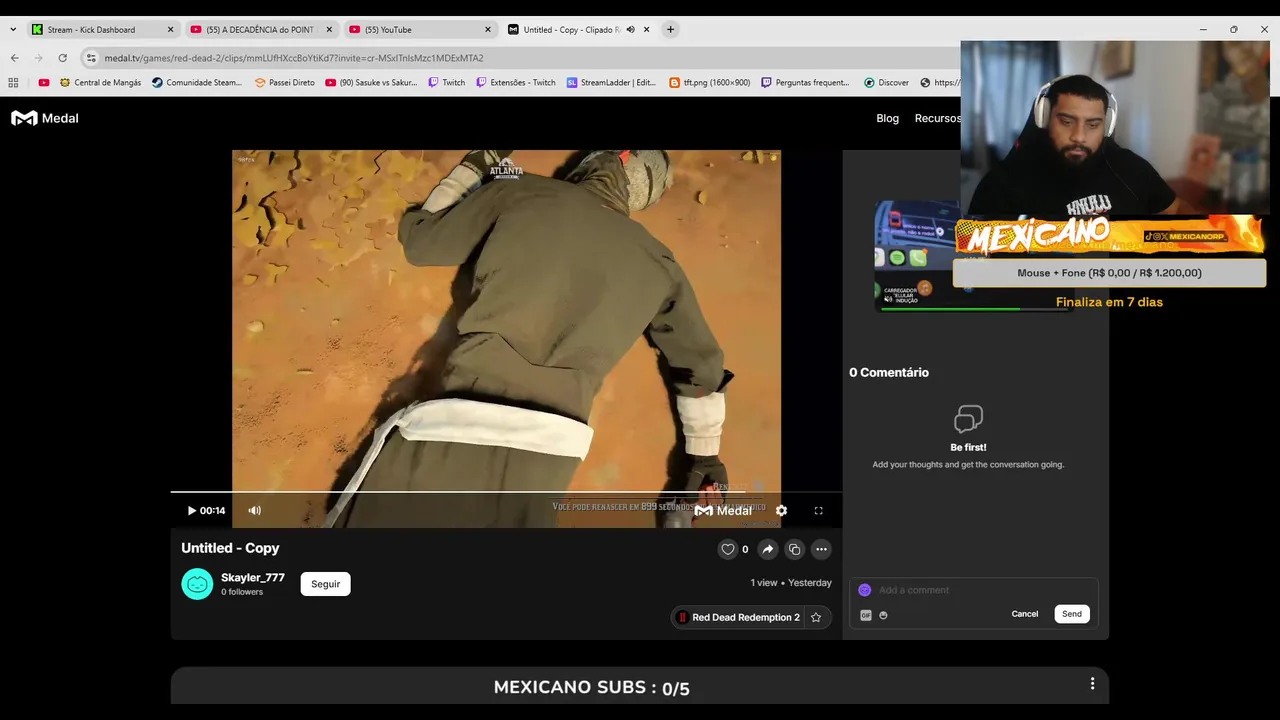Open the Twitch bookmark

446,83
